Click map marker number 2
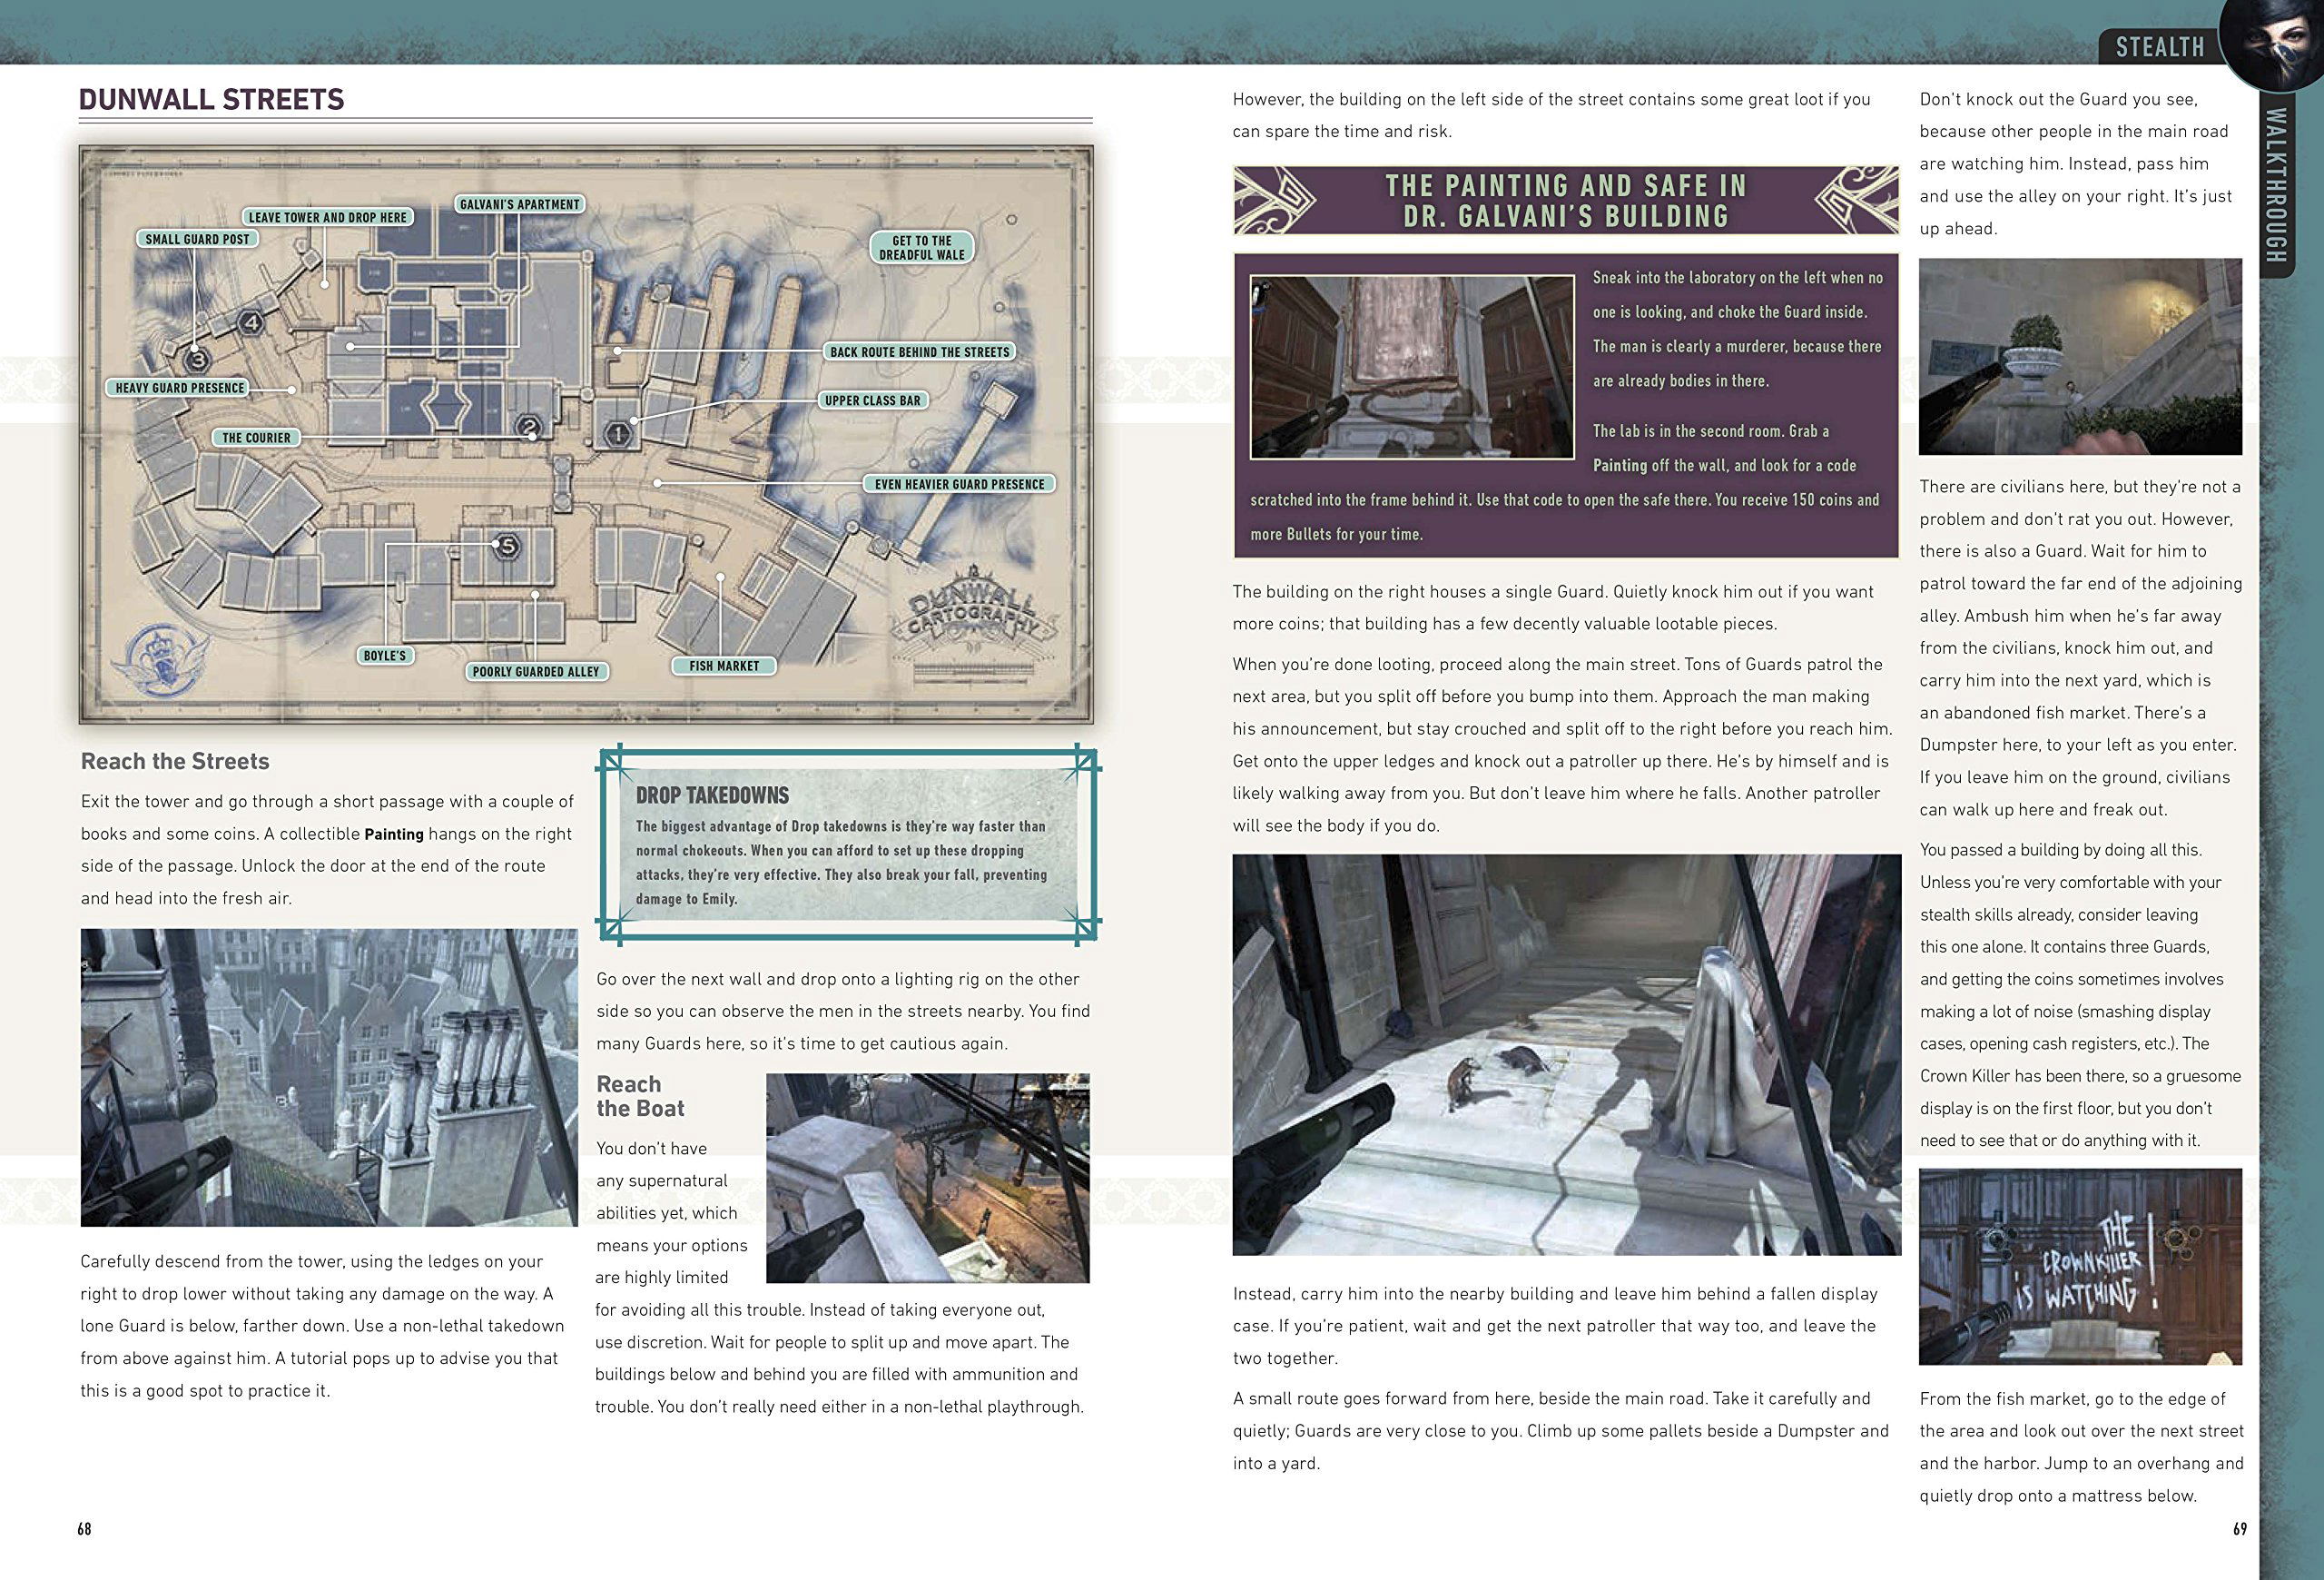This screenshot has width=2324, height=1580. [529, 428]
